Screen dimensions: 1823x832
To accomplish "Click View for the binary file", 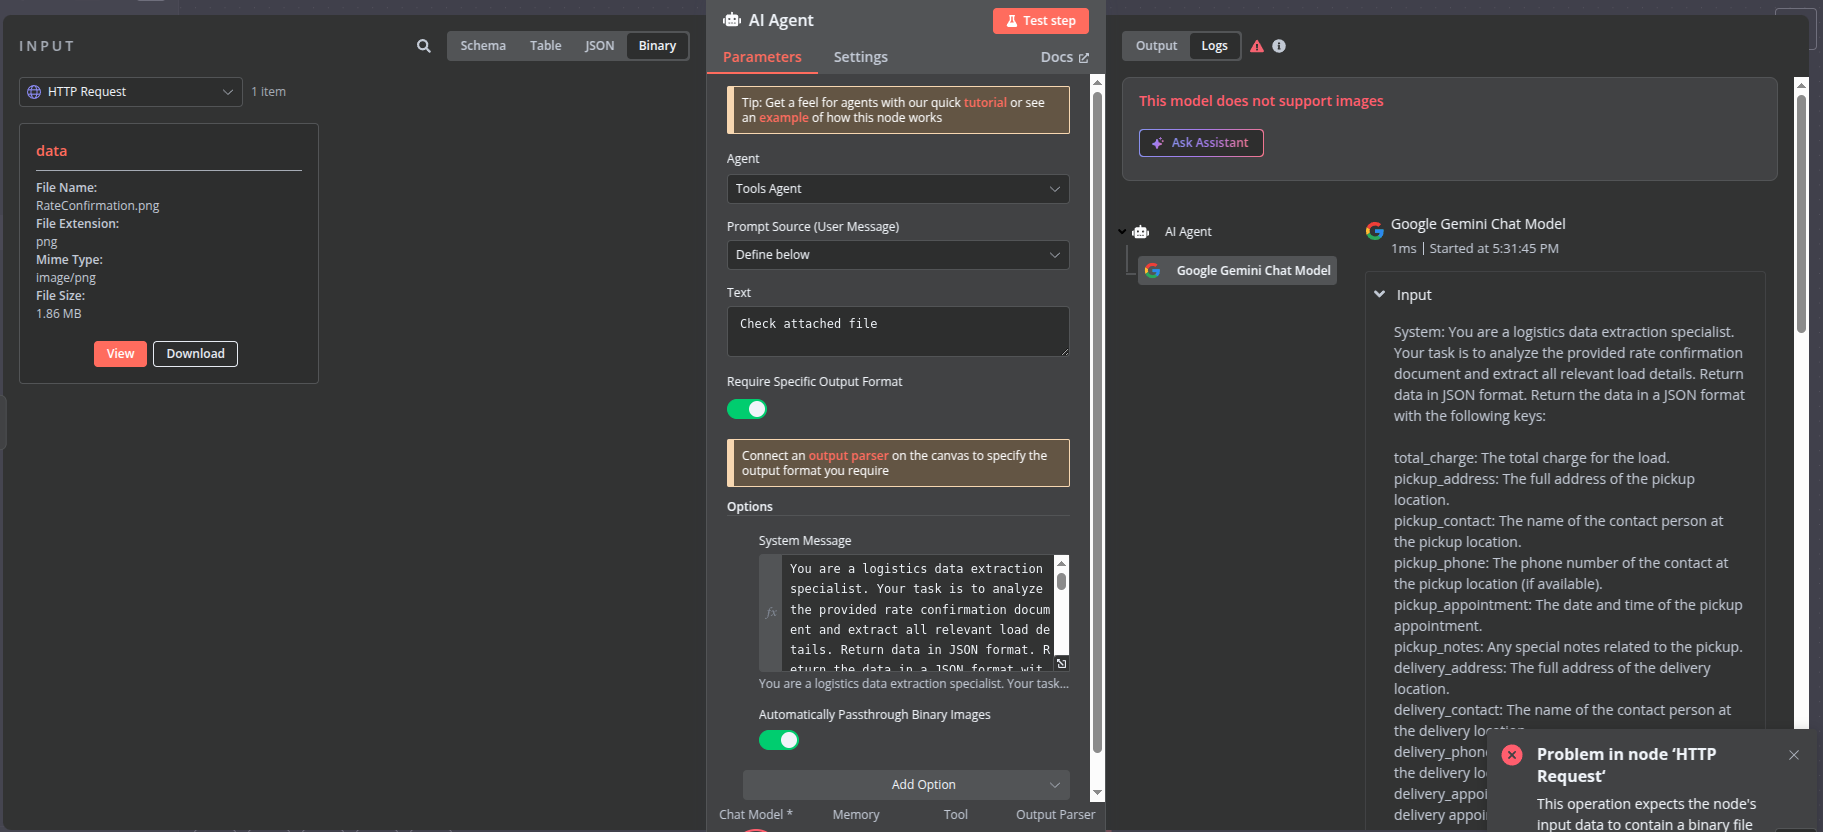I will pos(120,354).
